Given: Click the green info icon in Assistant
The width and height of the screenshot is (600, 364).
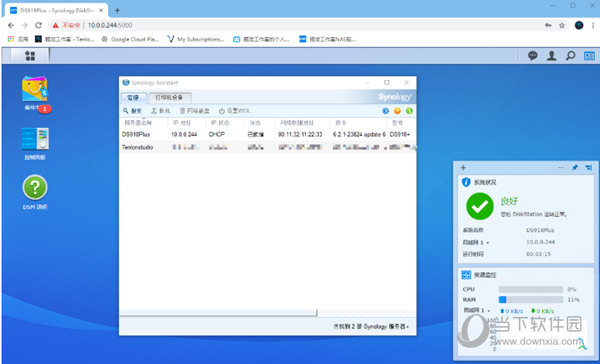Looking at the screenshot, I should [x=409, y=111].
